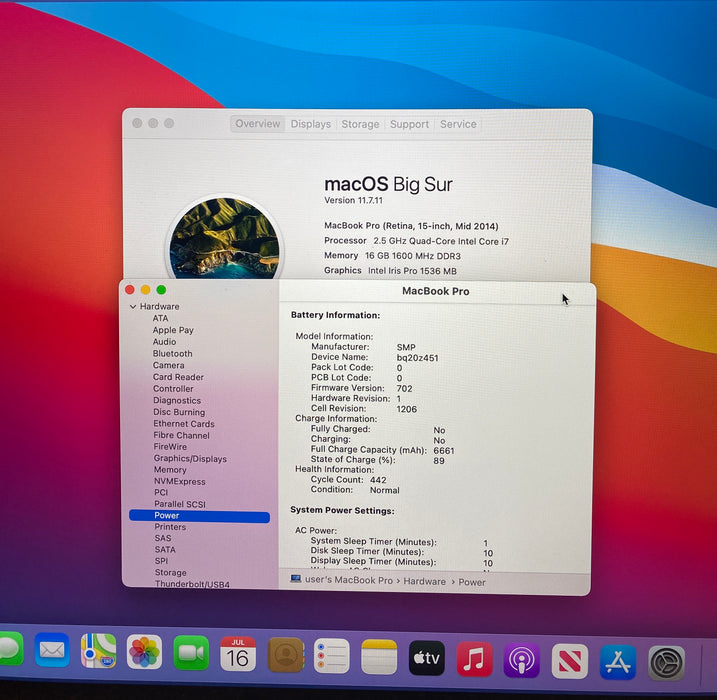Open the Mail app in the Dock
Image resolution: width=717 pixels, height=700 pixels.
[52, 650]
